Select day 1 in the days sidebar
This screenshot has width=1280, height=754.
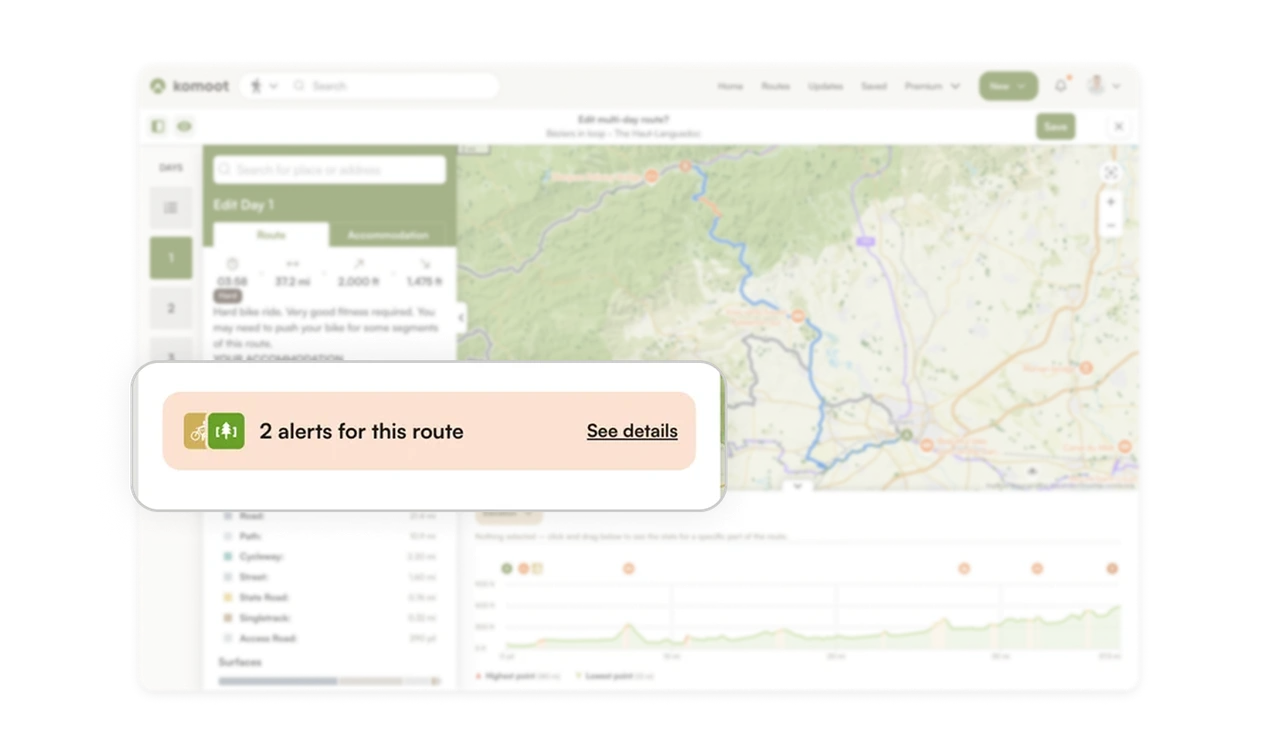click(x=171, y=258)
